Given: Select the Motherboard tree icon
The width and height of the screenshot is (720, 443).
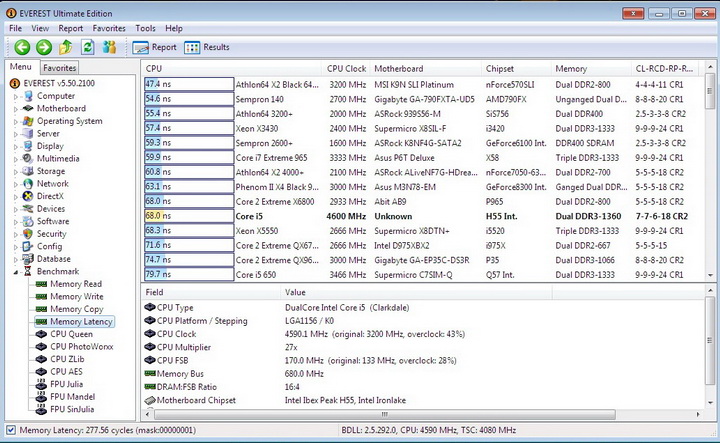Looking at the screenshot, I should (x=28, y=108).
